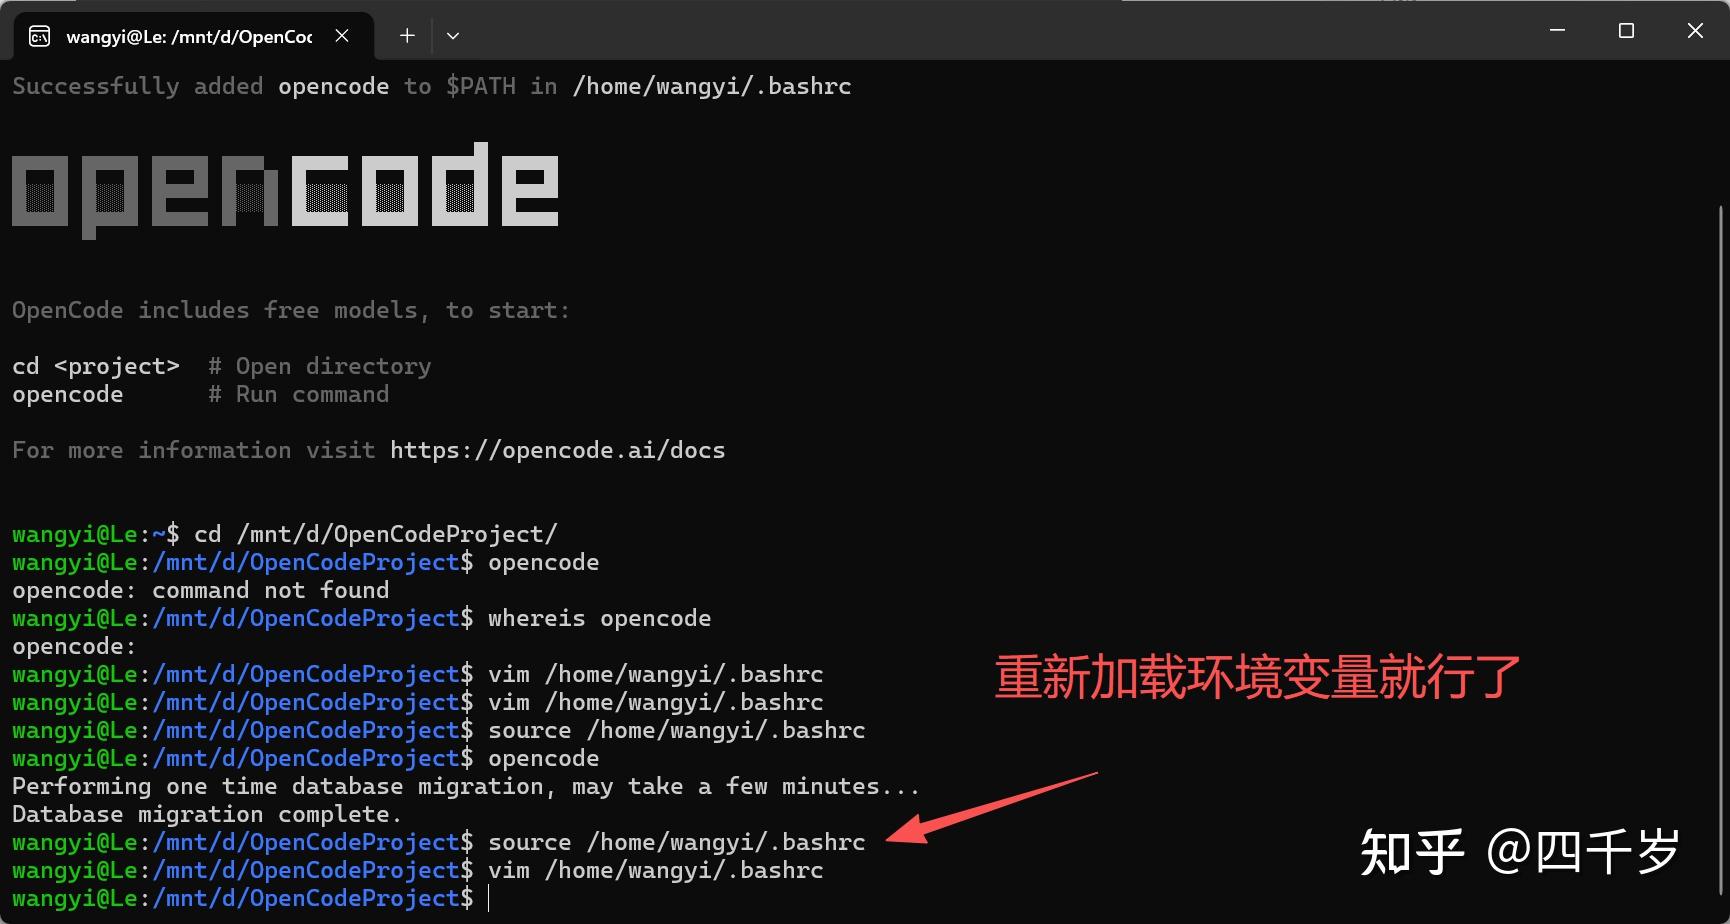Click the 'whereis opencode' command text

coord(599,618)
